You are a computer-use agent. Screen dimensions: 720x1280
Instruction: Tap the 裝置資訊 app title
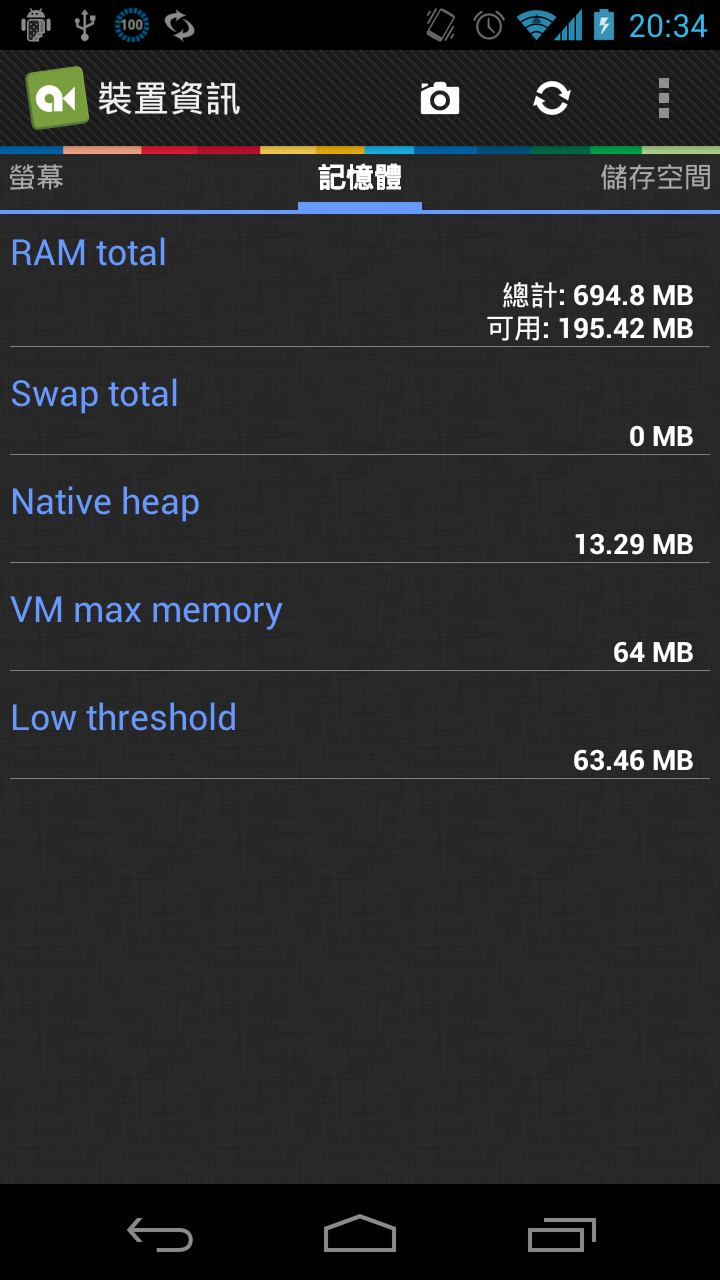(x=169, y=99)
